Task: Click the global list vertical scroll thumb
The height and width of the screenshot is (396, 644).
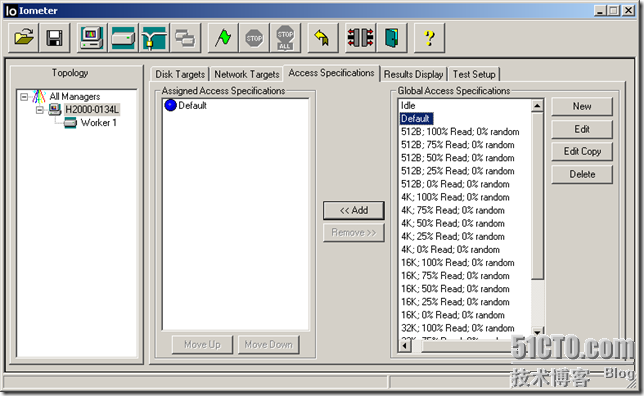Action: point(537,196)
